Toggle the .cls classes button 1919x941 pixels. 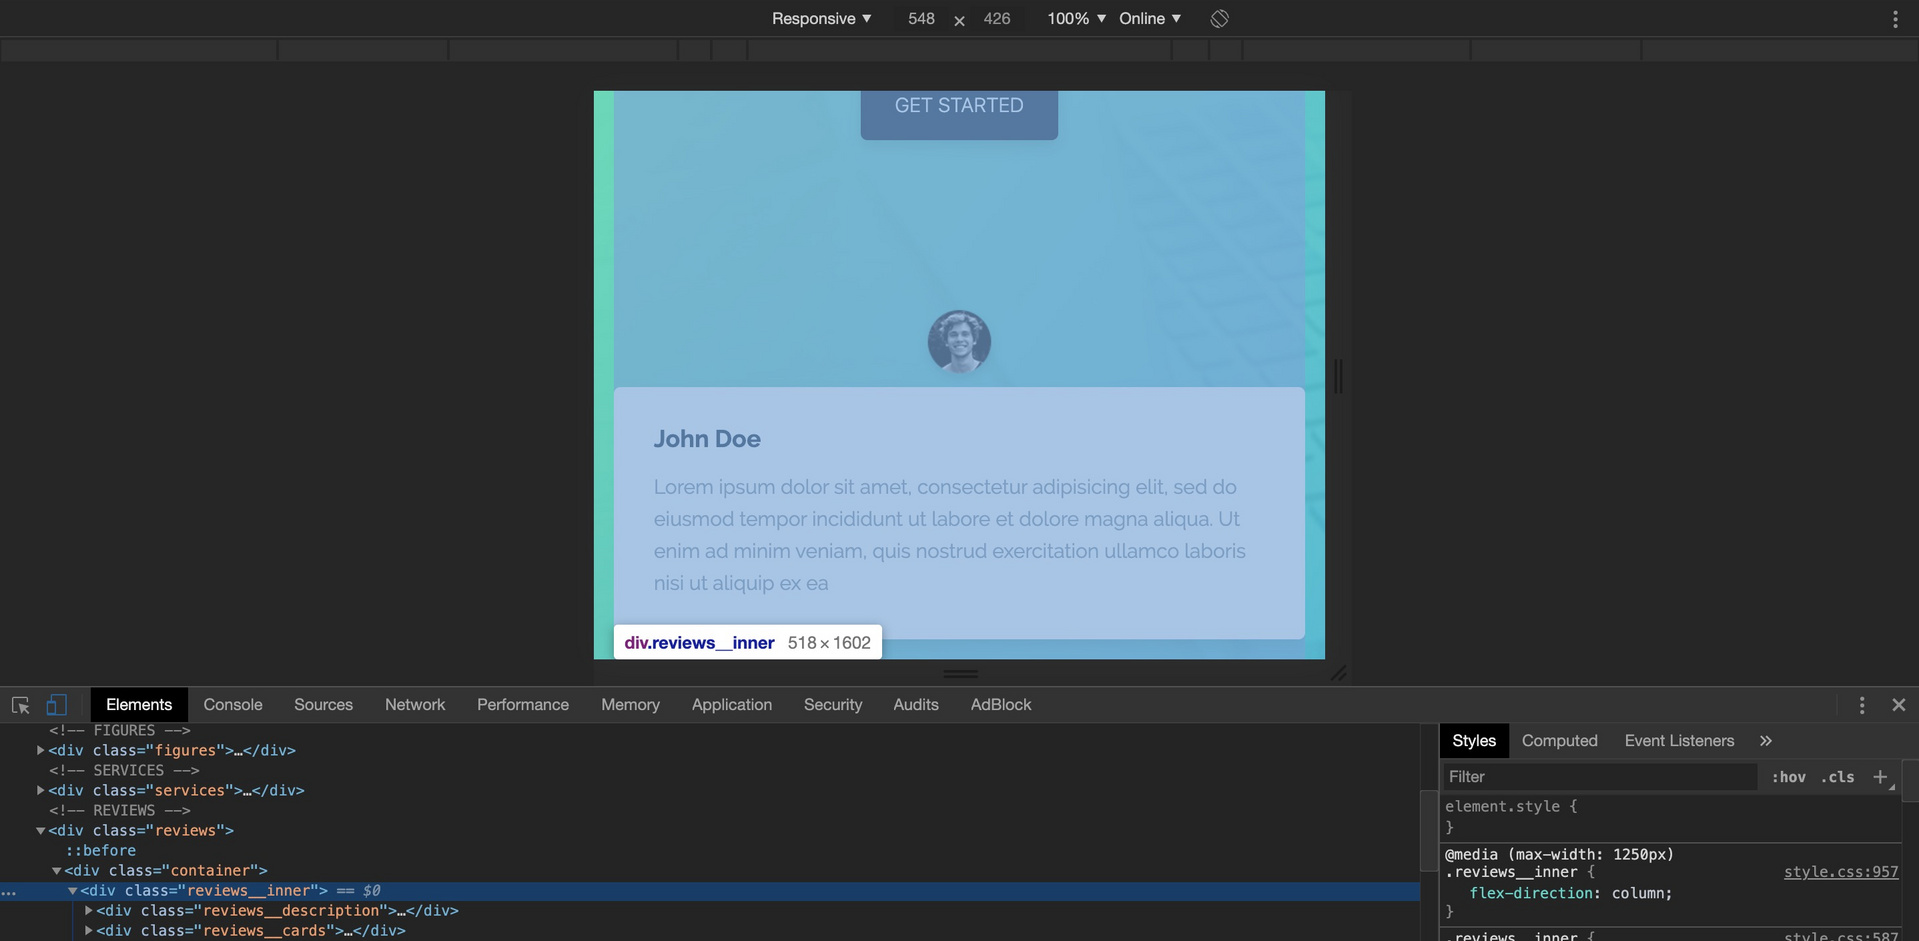click(1838, 777)
